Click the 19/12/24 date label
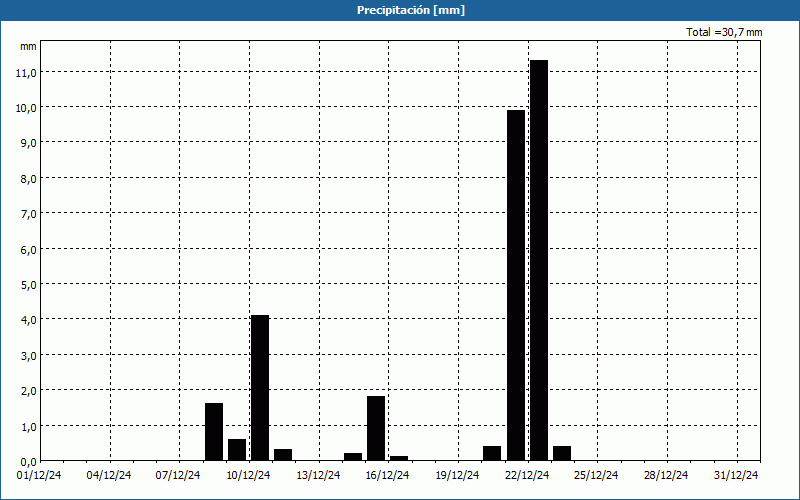Image resolution: width=800 pixels, height=500 pixels. click(457, 476)
